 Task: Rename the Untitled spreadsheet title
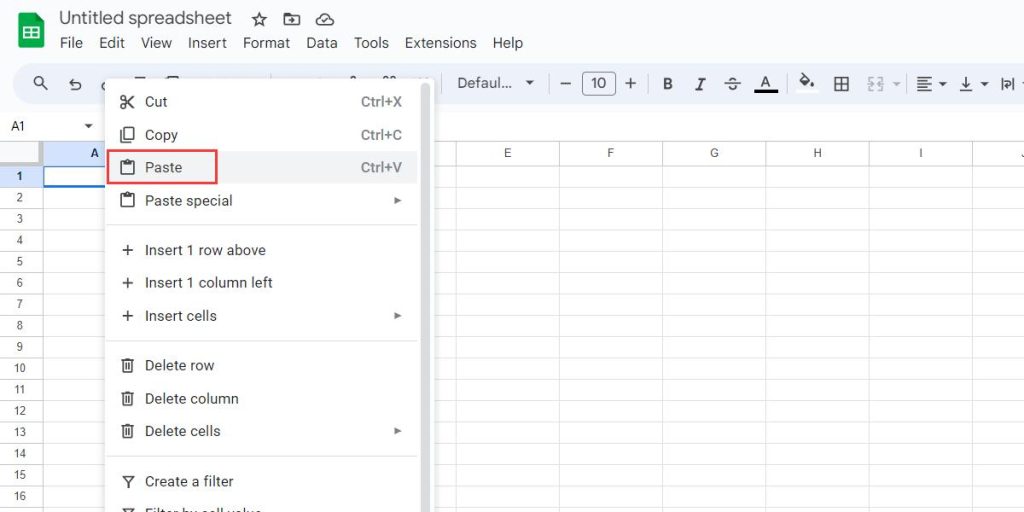[x=146, y=18]
